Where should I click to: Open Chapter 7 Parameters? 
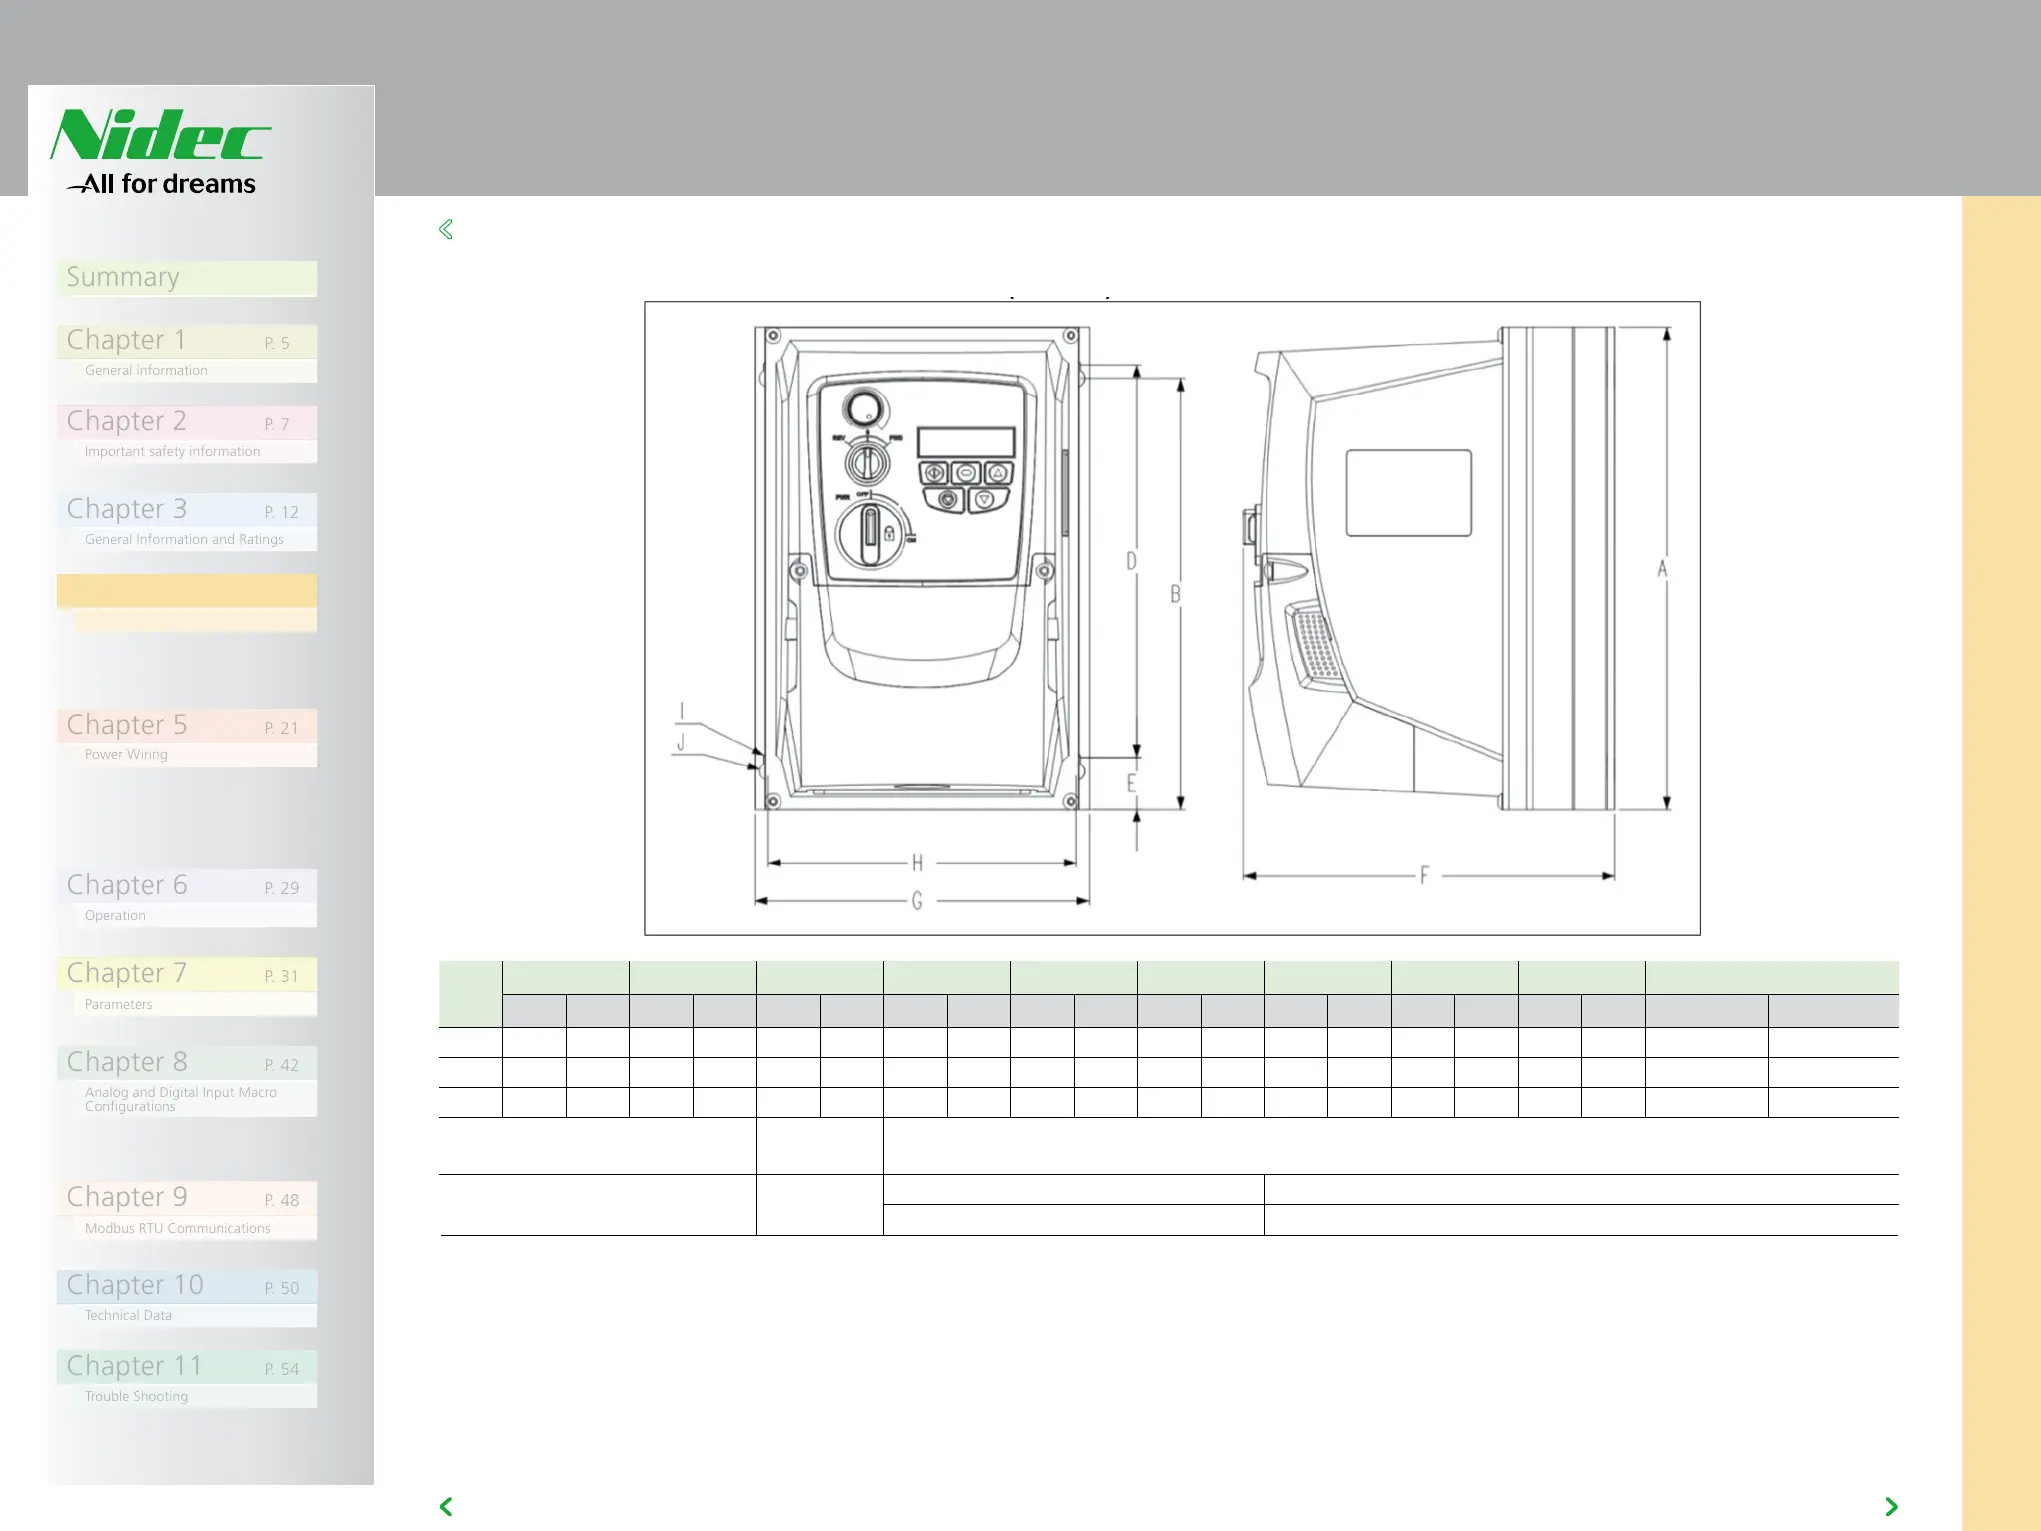coord(187,986)
